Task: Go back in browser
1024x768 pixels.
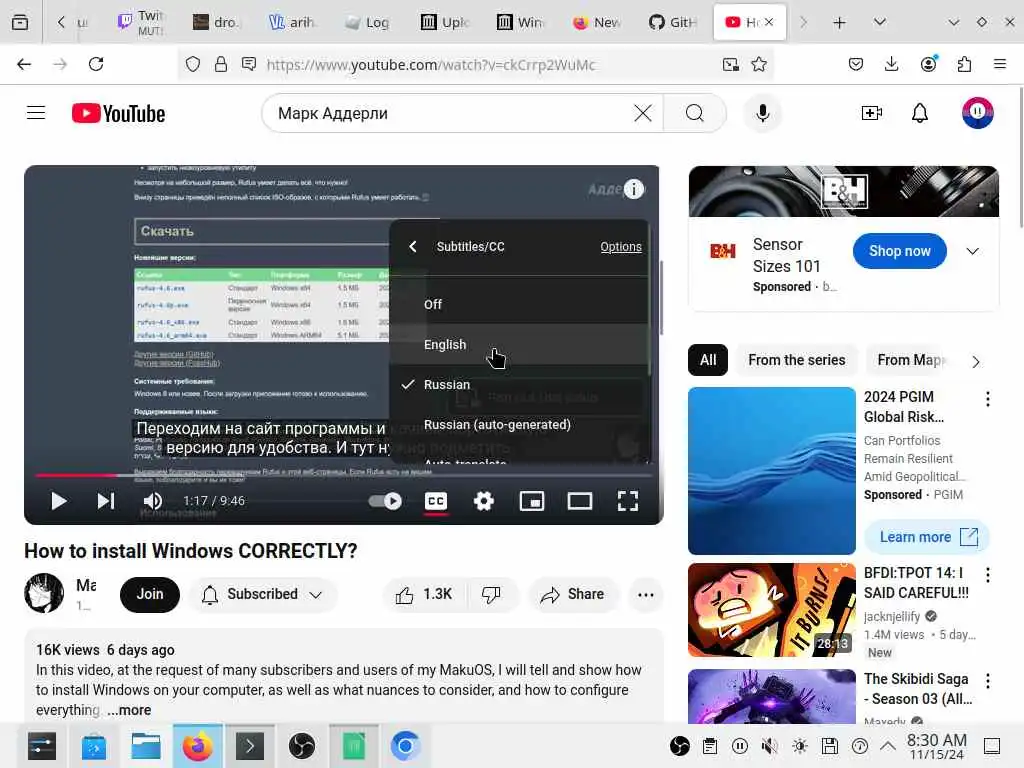Action: pyautogui.click(x=24, y=64)
